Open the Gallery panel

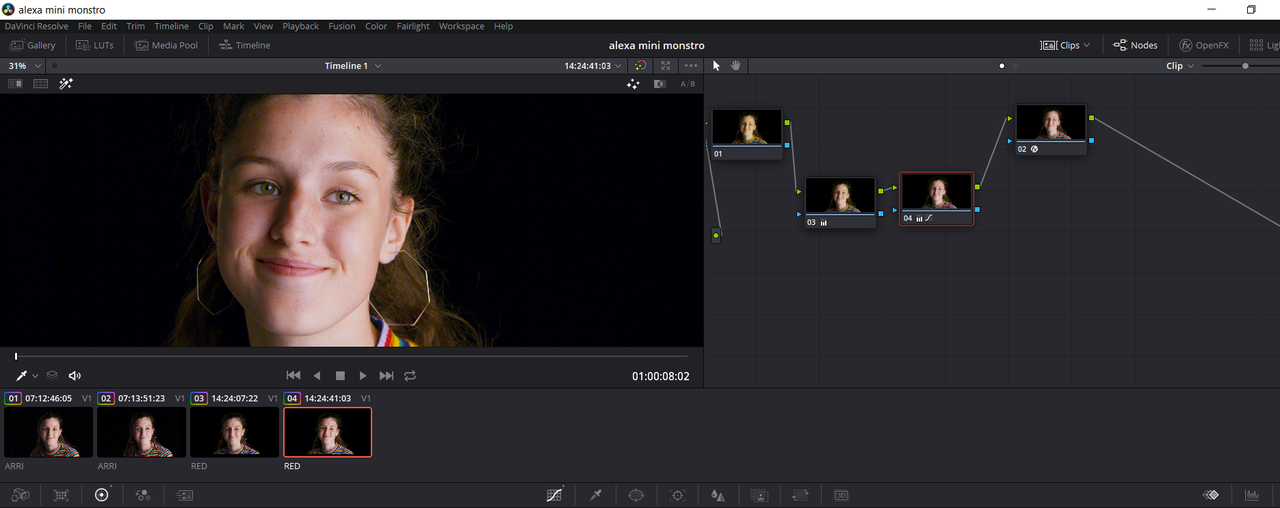[x=33, y=45]
